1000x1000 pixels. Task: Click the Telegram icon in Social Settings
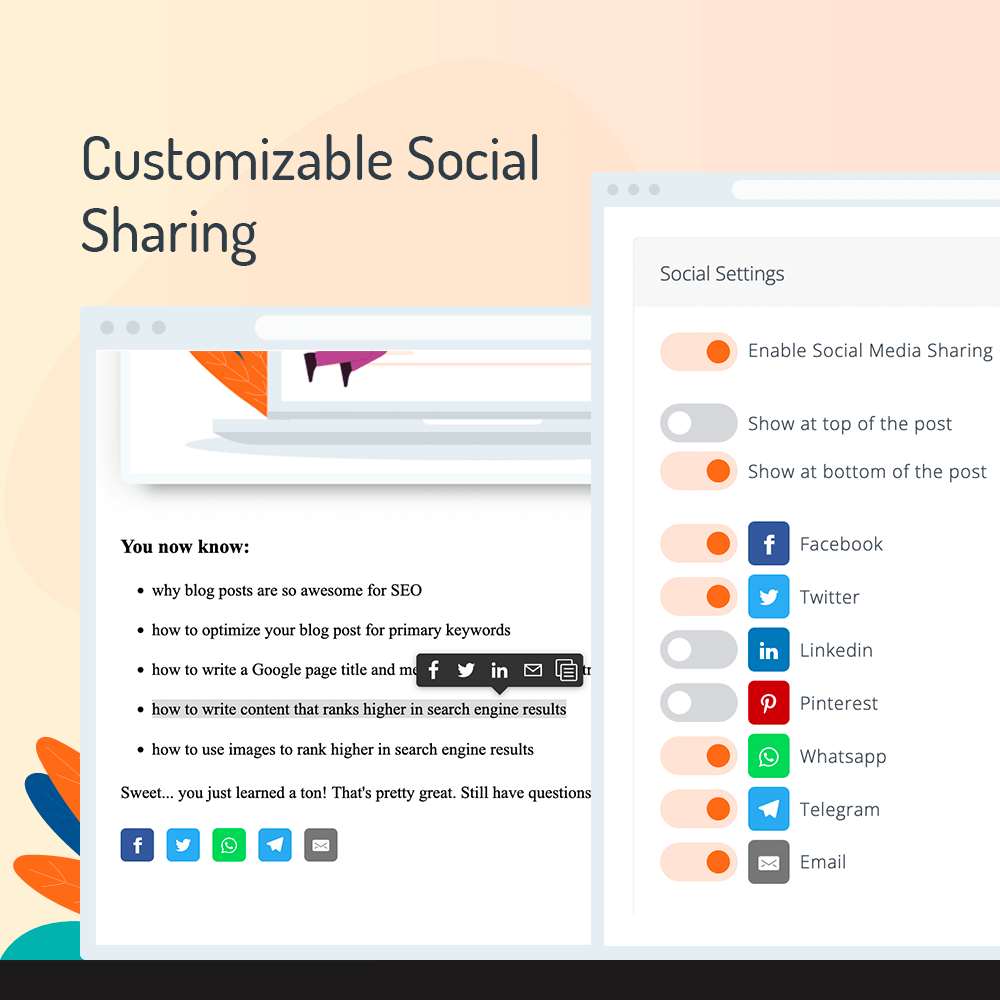[x=768, y=809]
